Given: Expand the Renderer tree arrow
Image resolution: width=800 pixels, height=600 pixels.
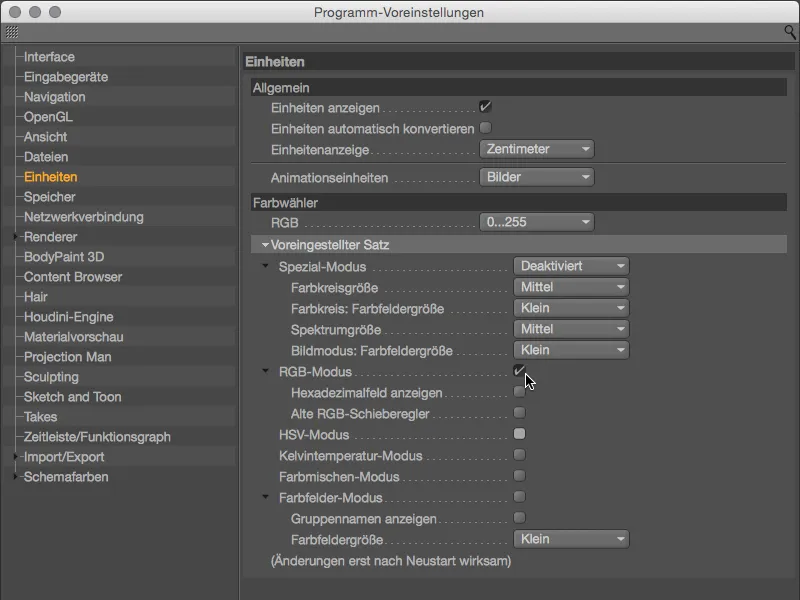Looking at the screenshot, I should tap(15, 237).
